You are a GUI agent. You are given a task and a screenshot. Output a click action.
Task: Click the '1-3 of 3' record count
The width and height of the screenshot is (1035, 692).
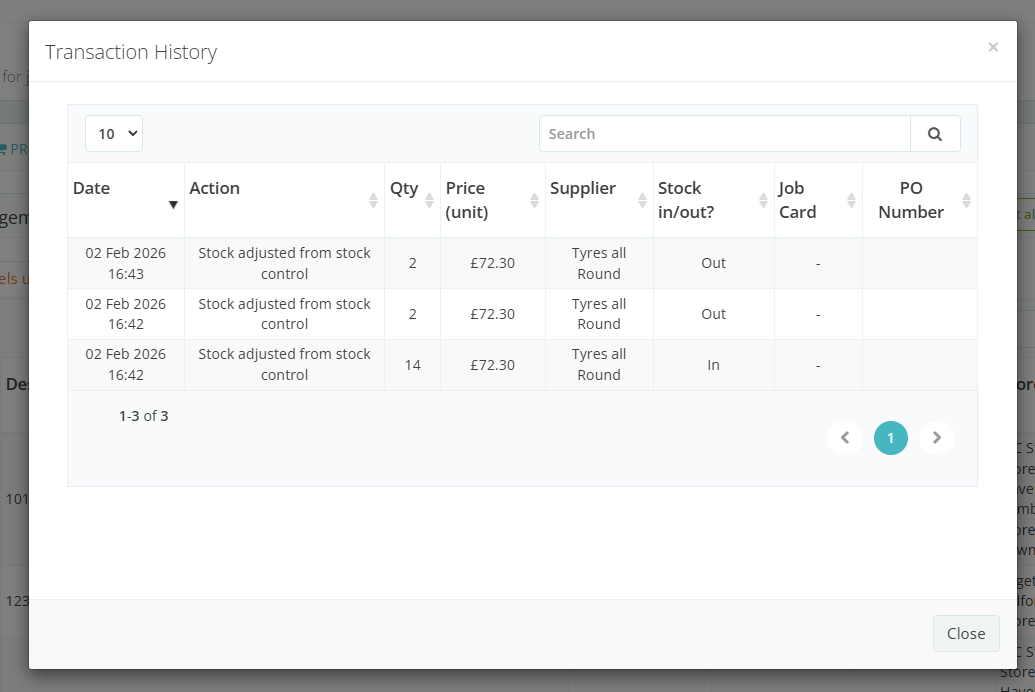[143, 416]
